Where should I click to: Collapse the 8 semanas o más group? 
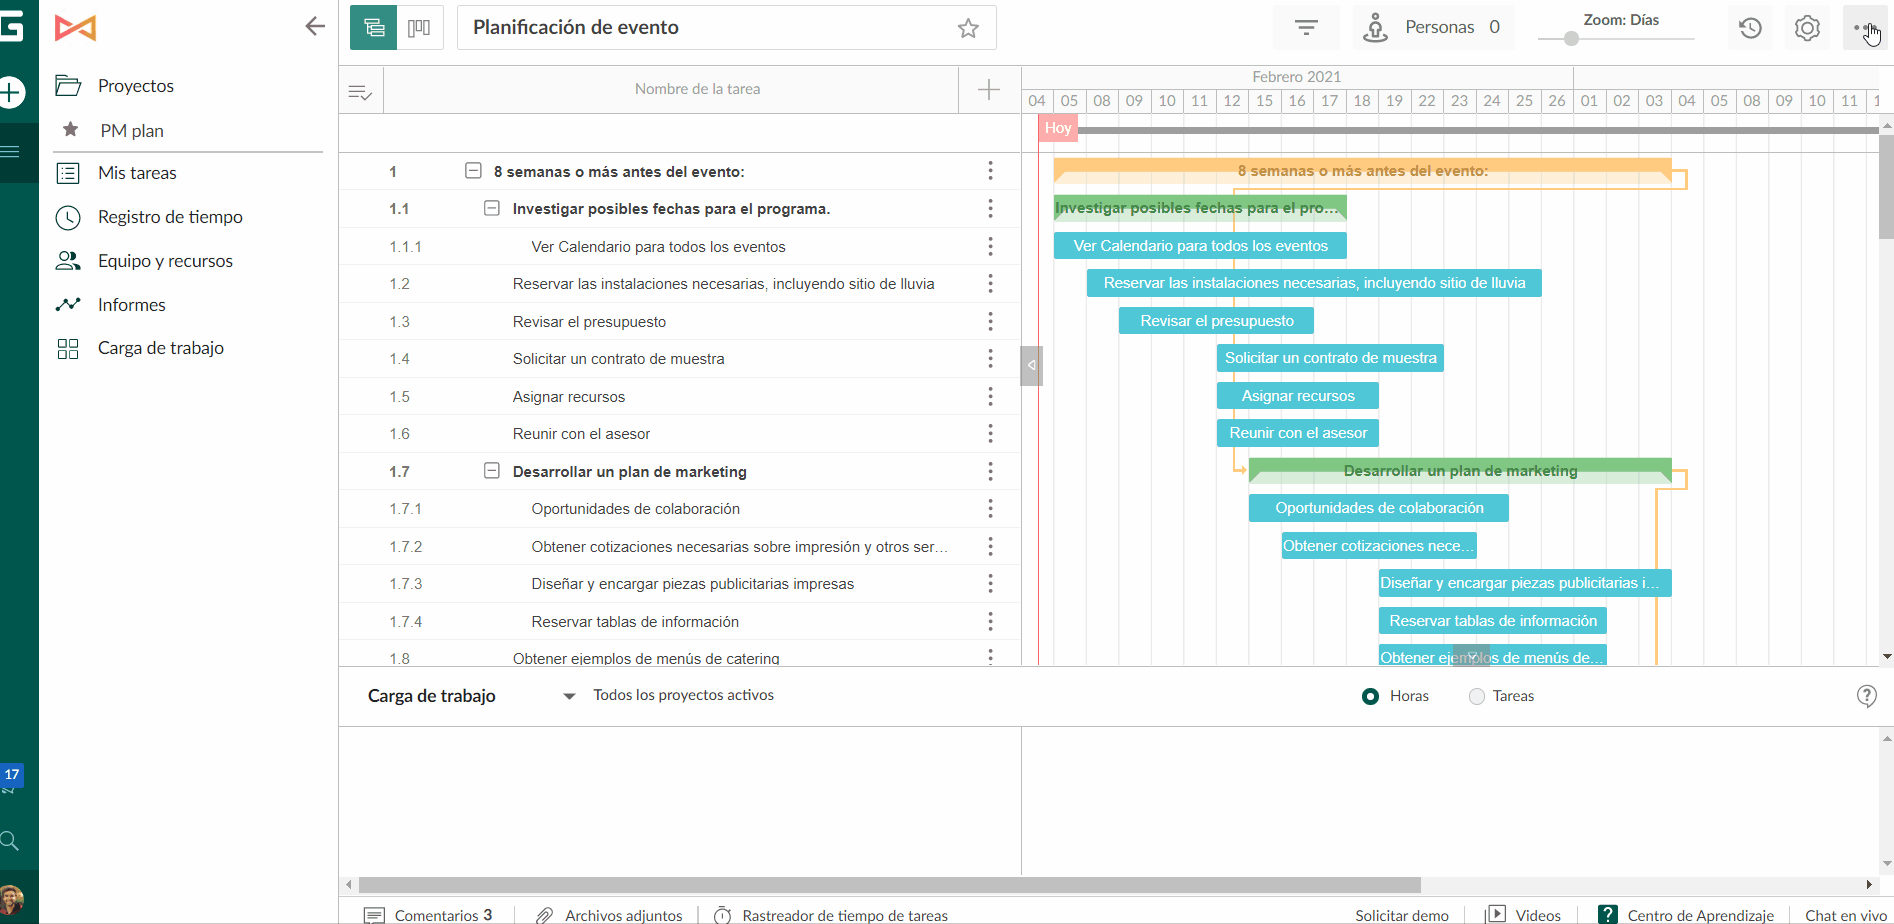pos(473,171)
